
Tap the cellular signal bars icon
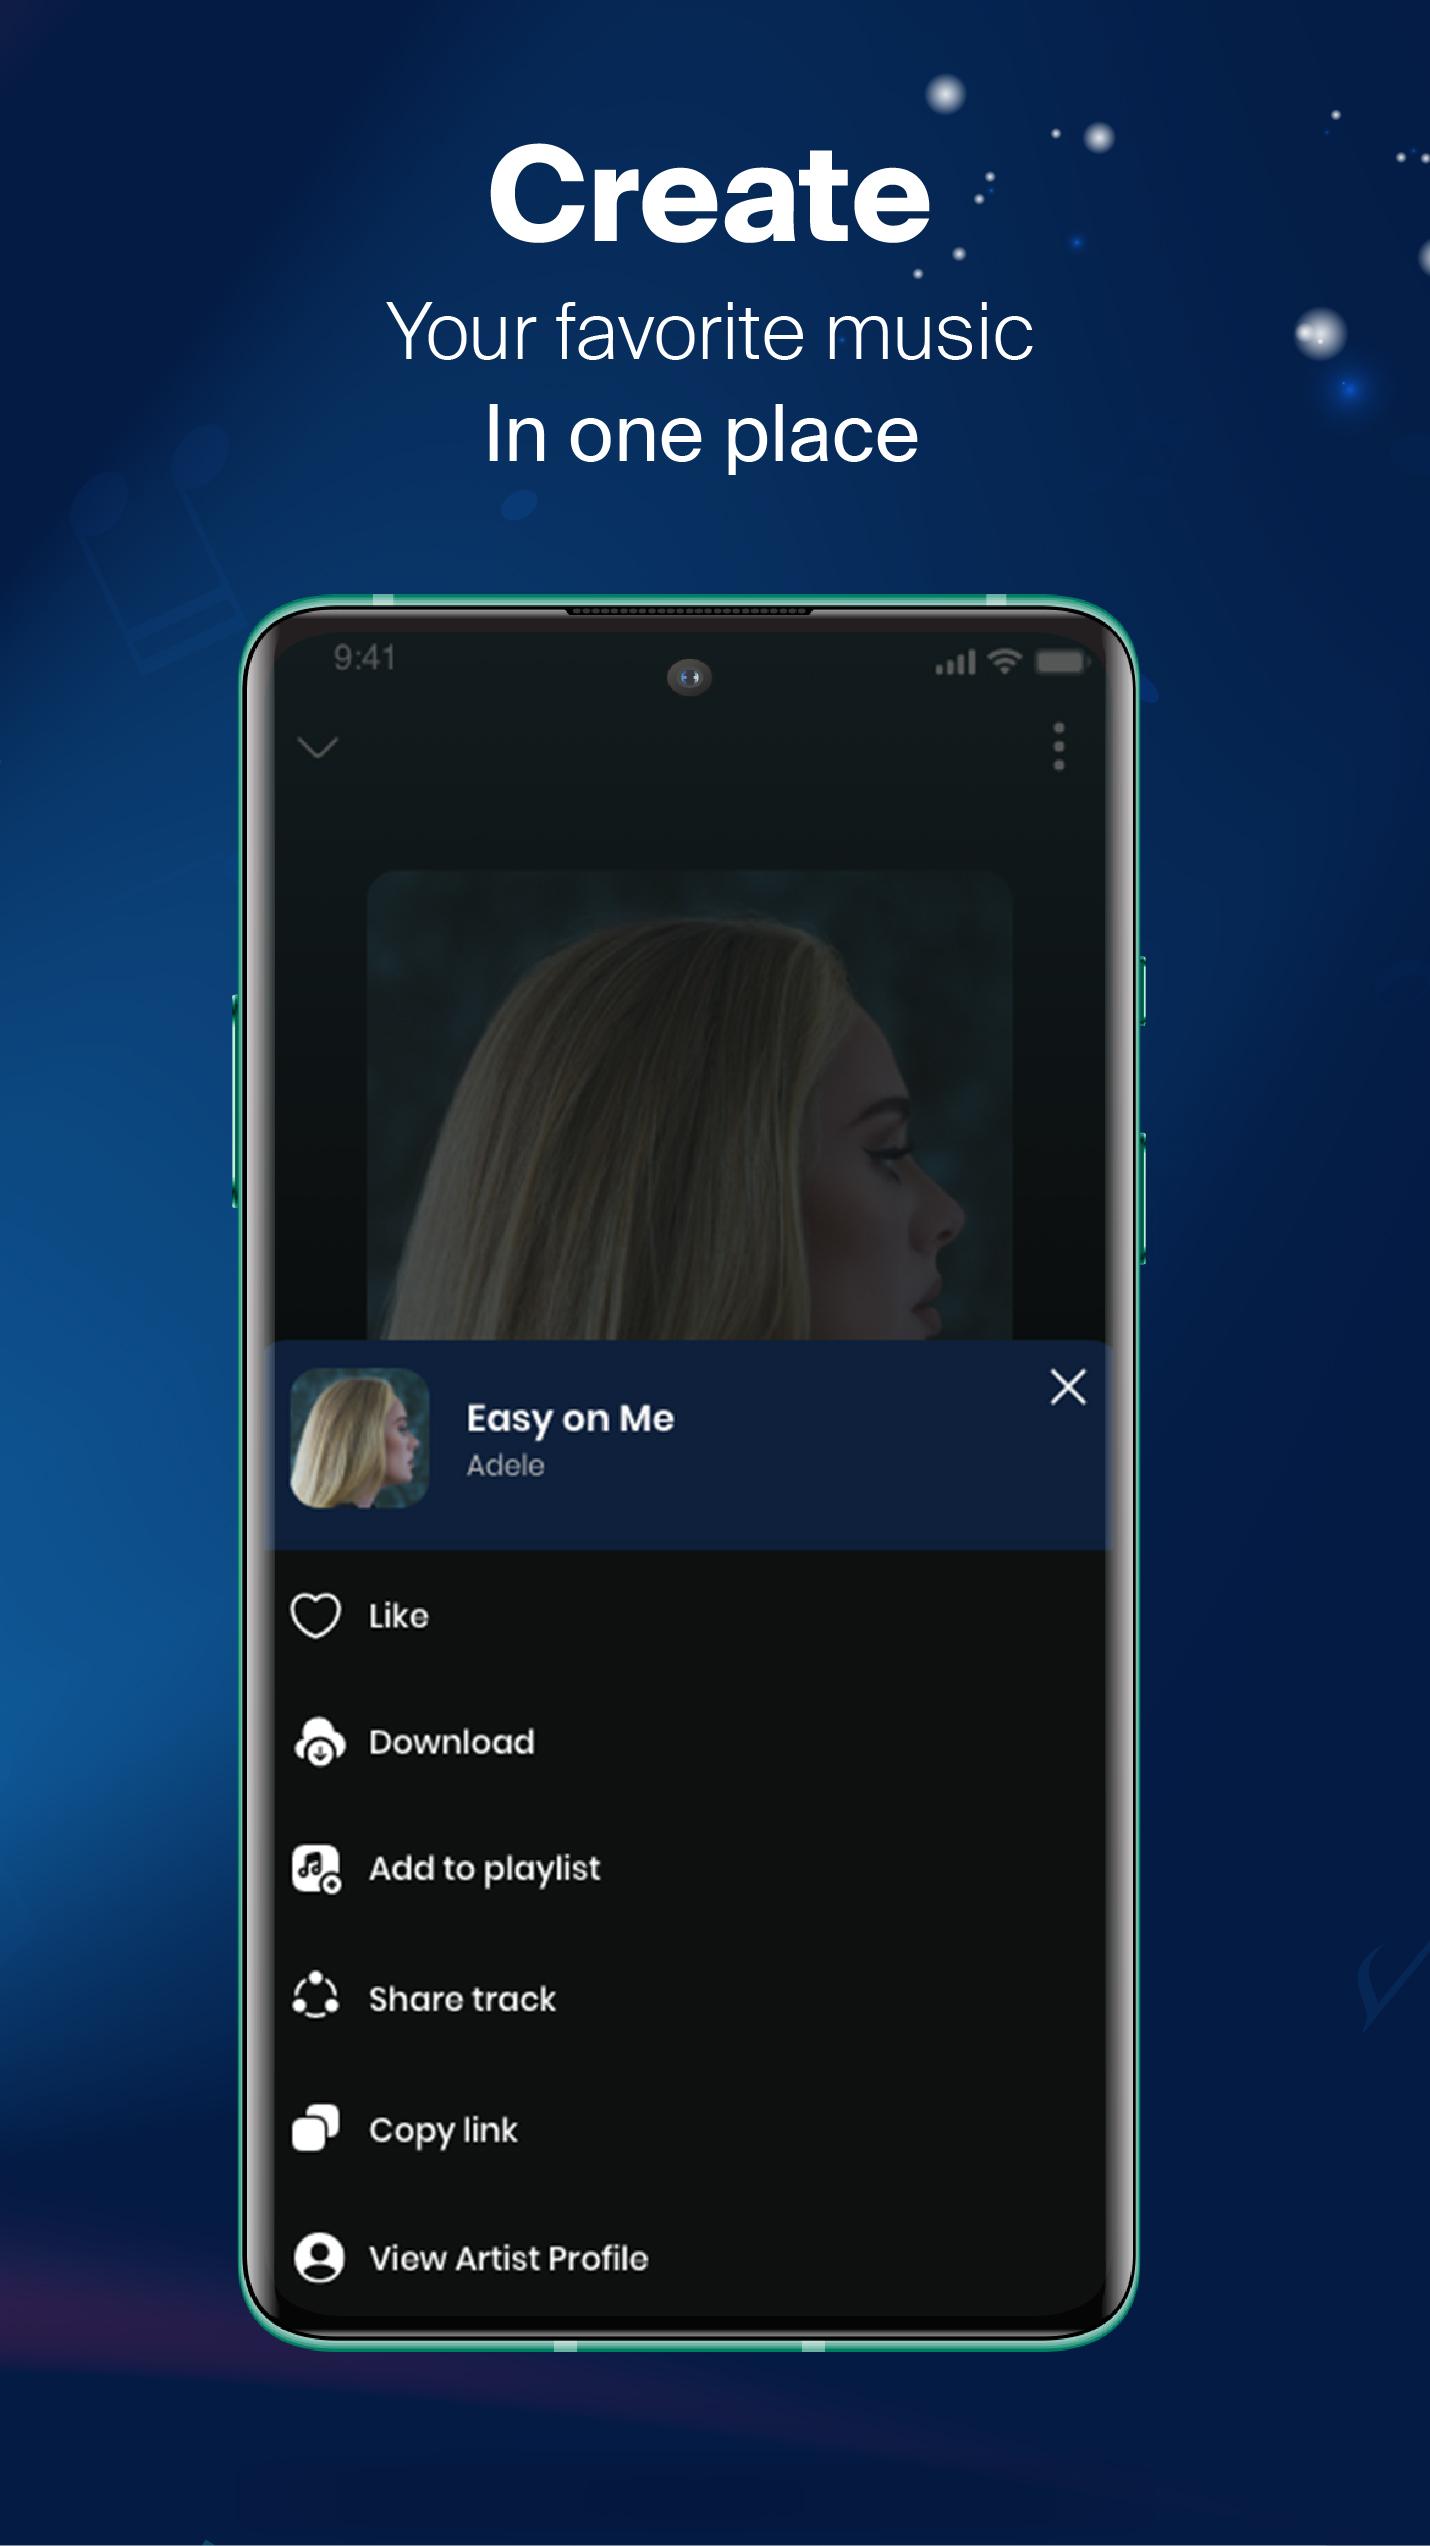point(955,662)
